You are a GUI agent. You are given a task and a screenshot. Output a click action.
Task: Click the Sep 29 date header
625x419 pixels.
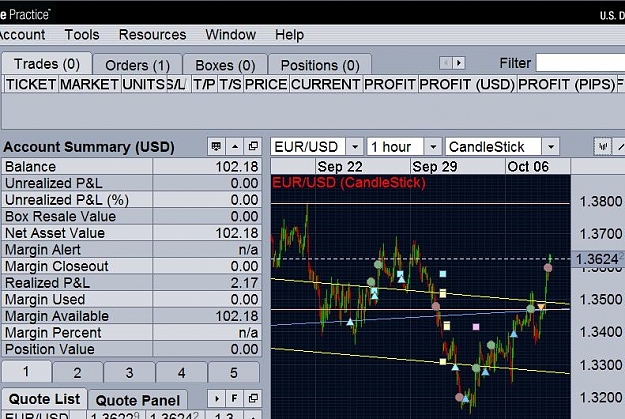(x=435, y=166)
